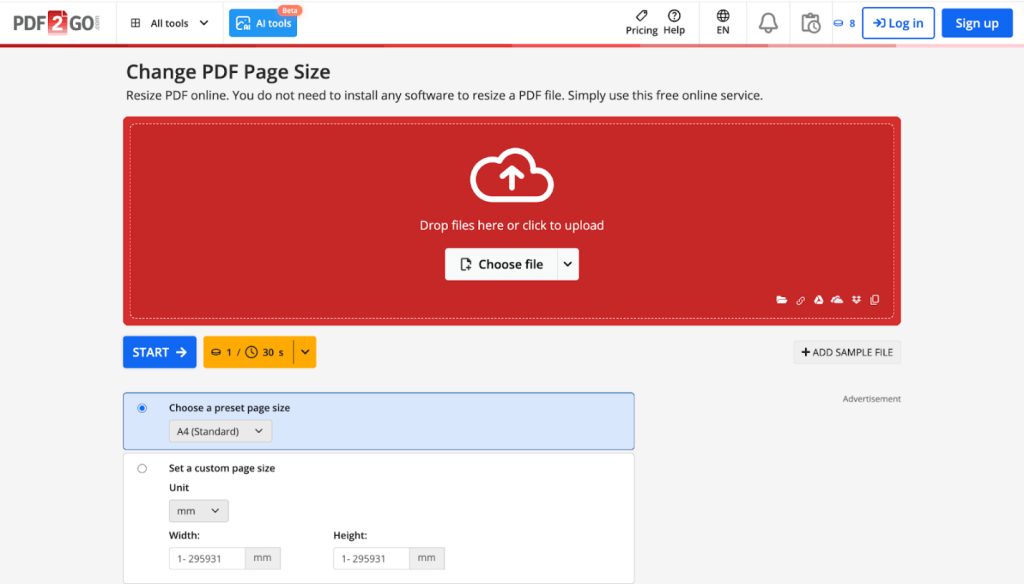The image size is (1024, 584).
Task: Browse local files with the folder icon
Action: coord(782,299)
